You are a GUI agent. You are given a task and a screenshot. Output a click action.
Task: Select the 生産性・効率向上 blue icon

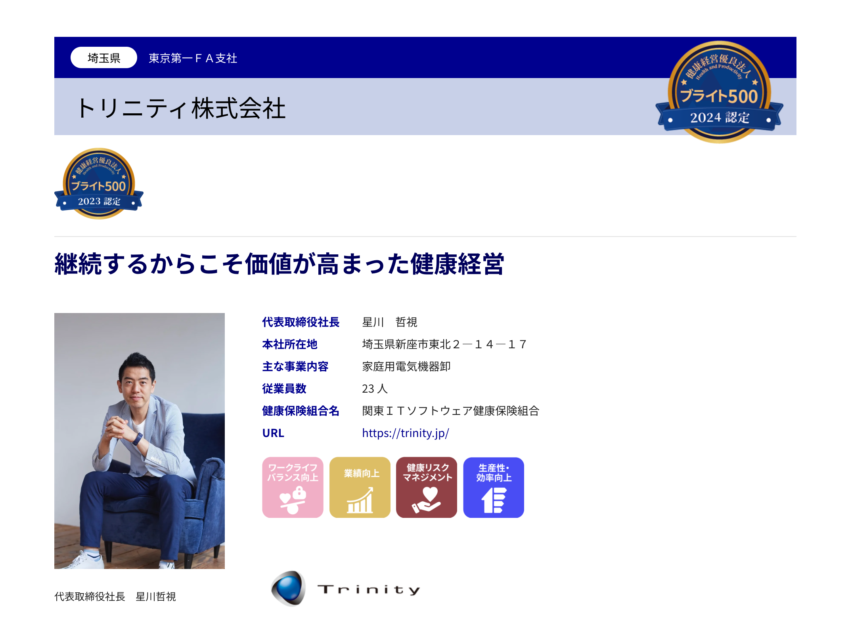tap(492, 487)
